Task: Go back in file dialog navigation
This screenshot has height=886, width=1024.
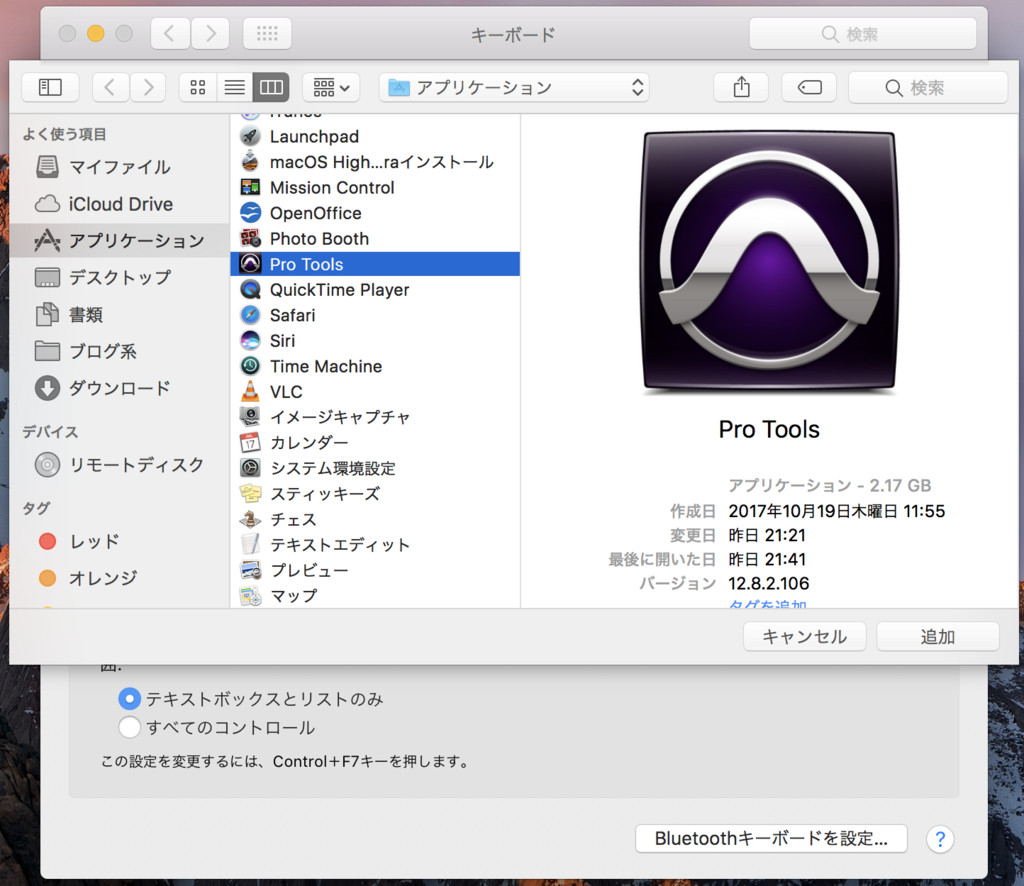Action: click(x=110, y=87)
